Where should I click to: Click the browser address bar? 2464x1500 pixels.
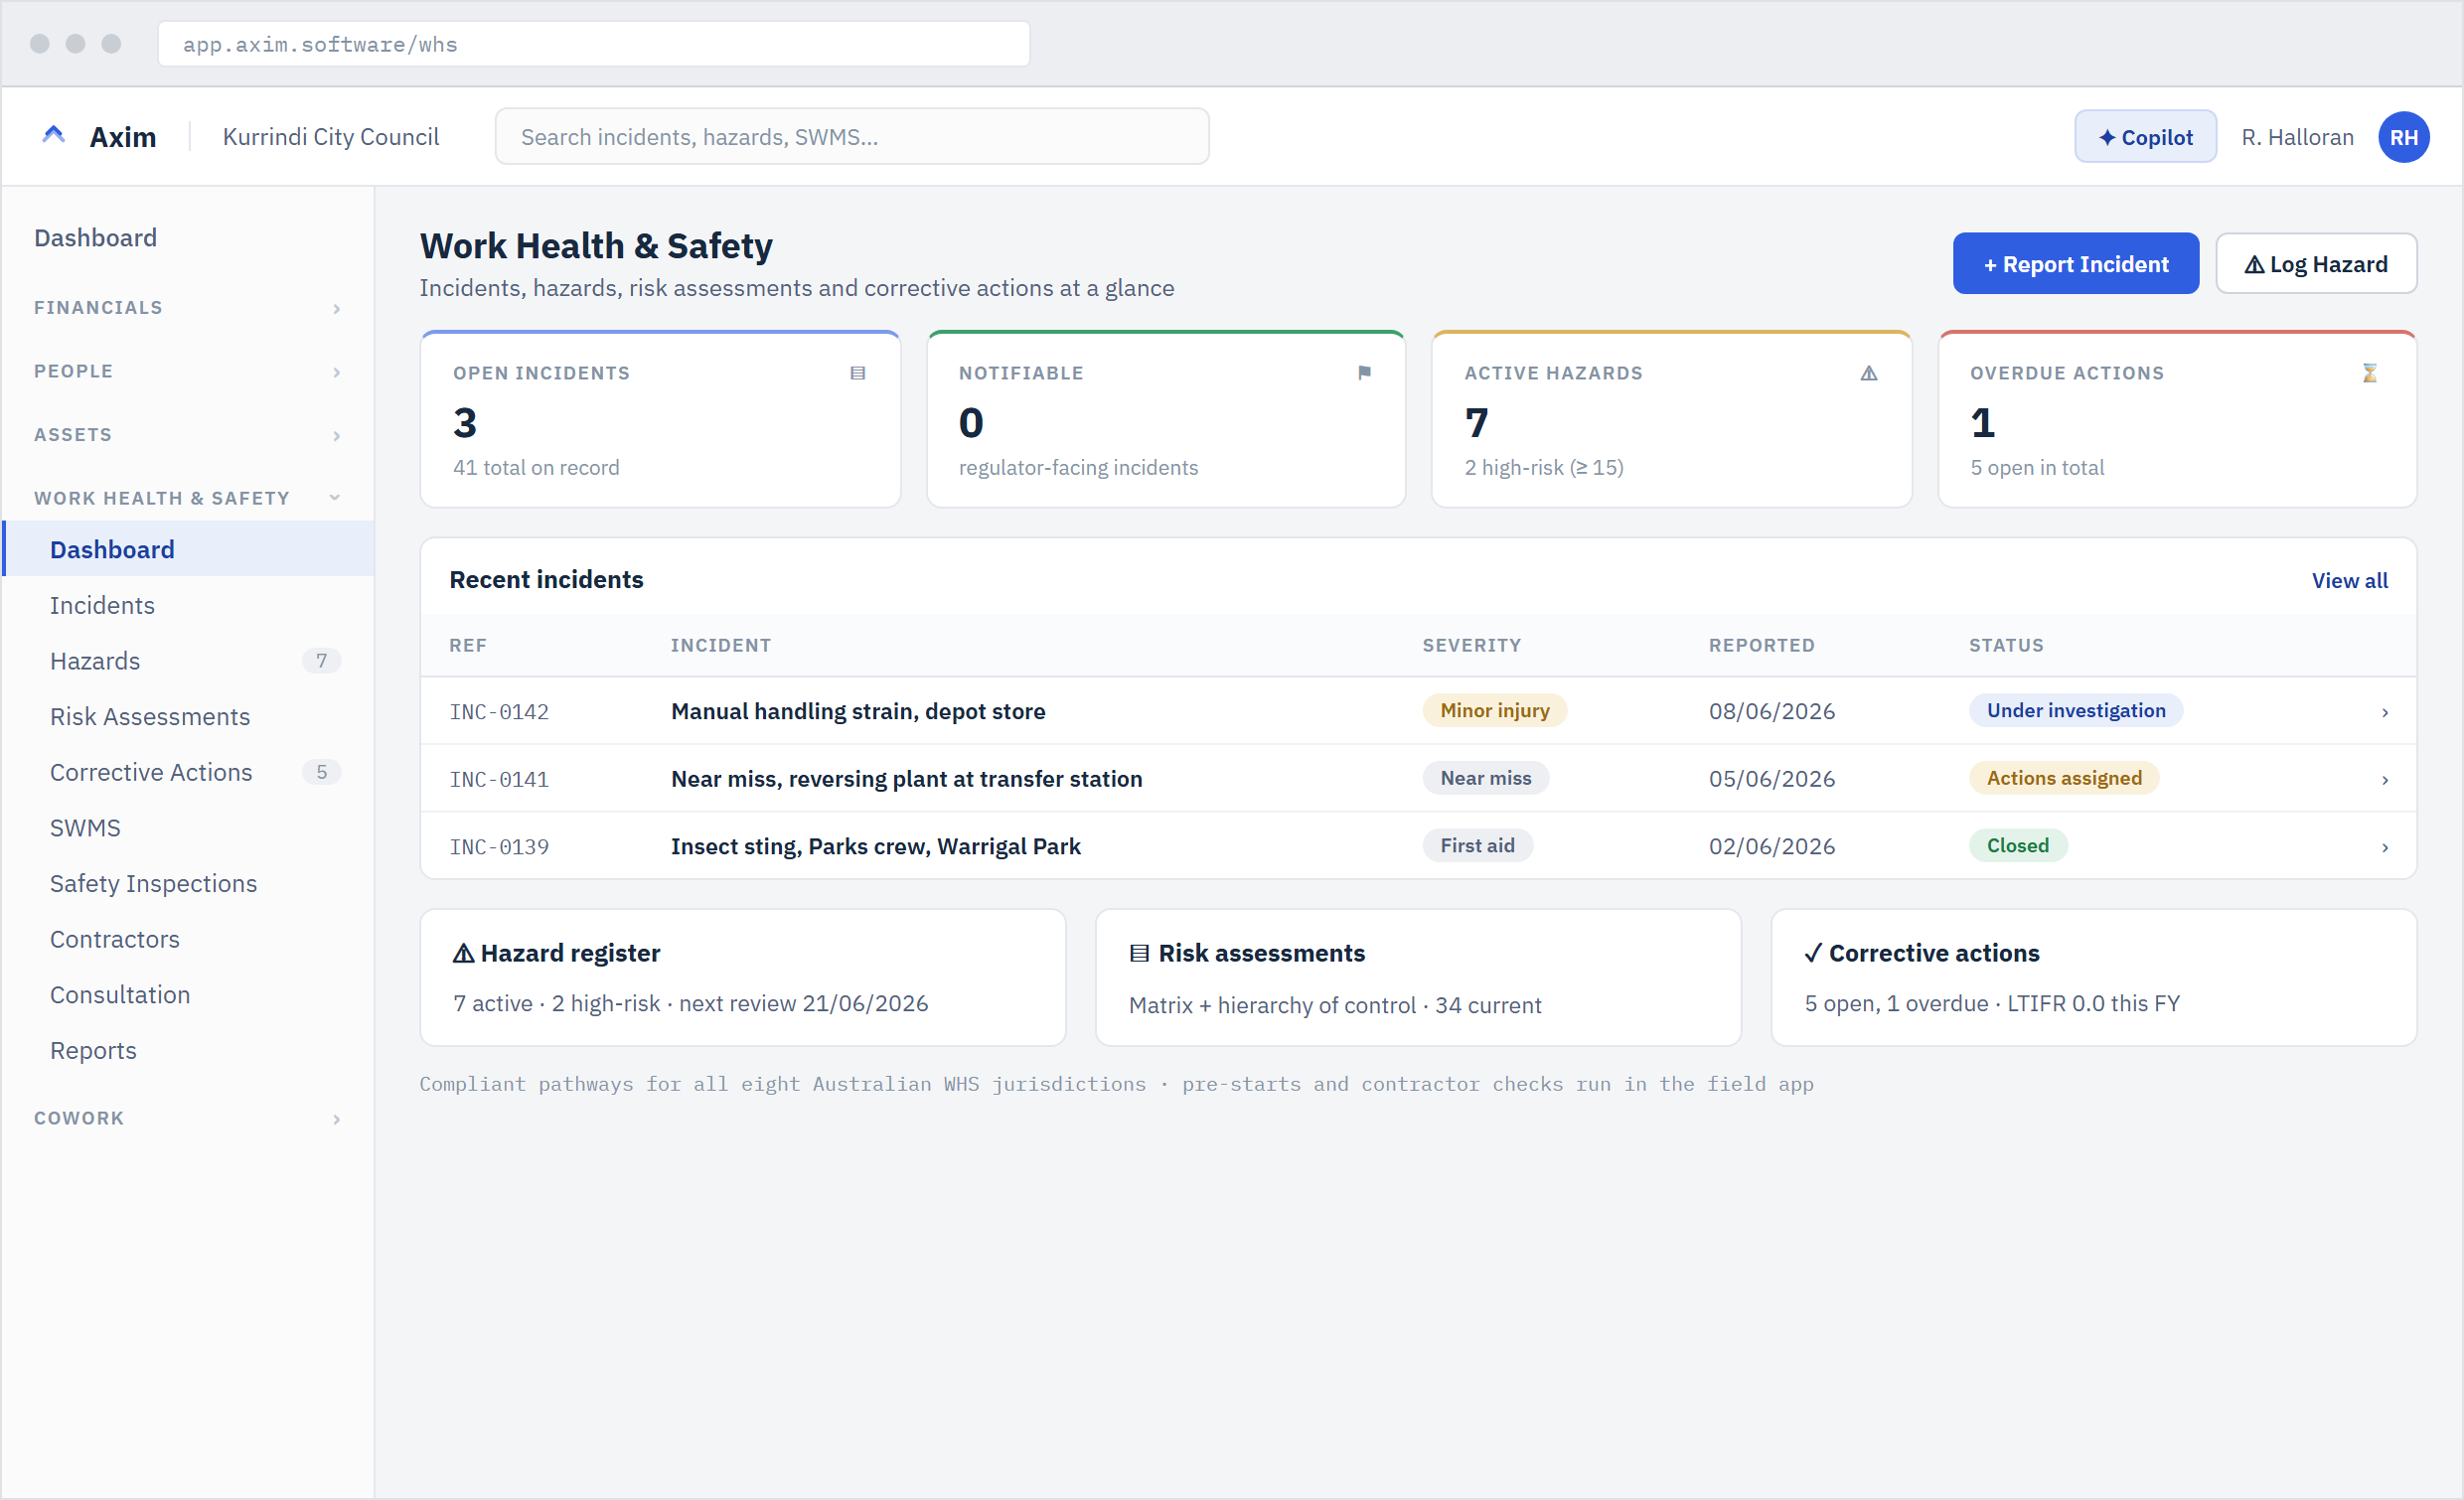click(594, 44)
